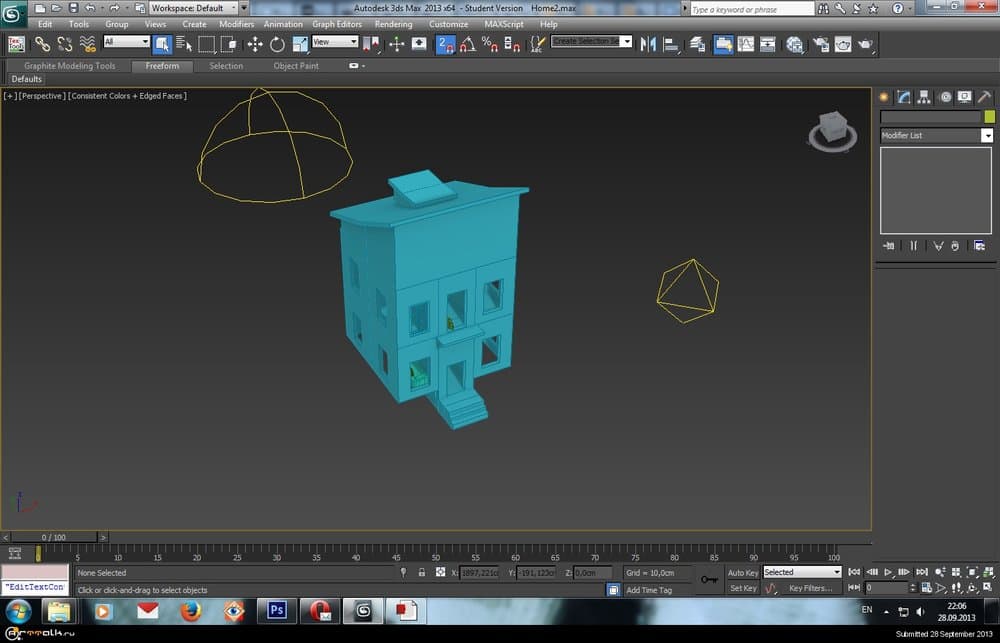Open the Material Editor from the toolbar
The image size is (1000, 643).
click(795, 44)
